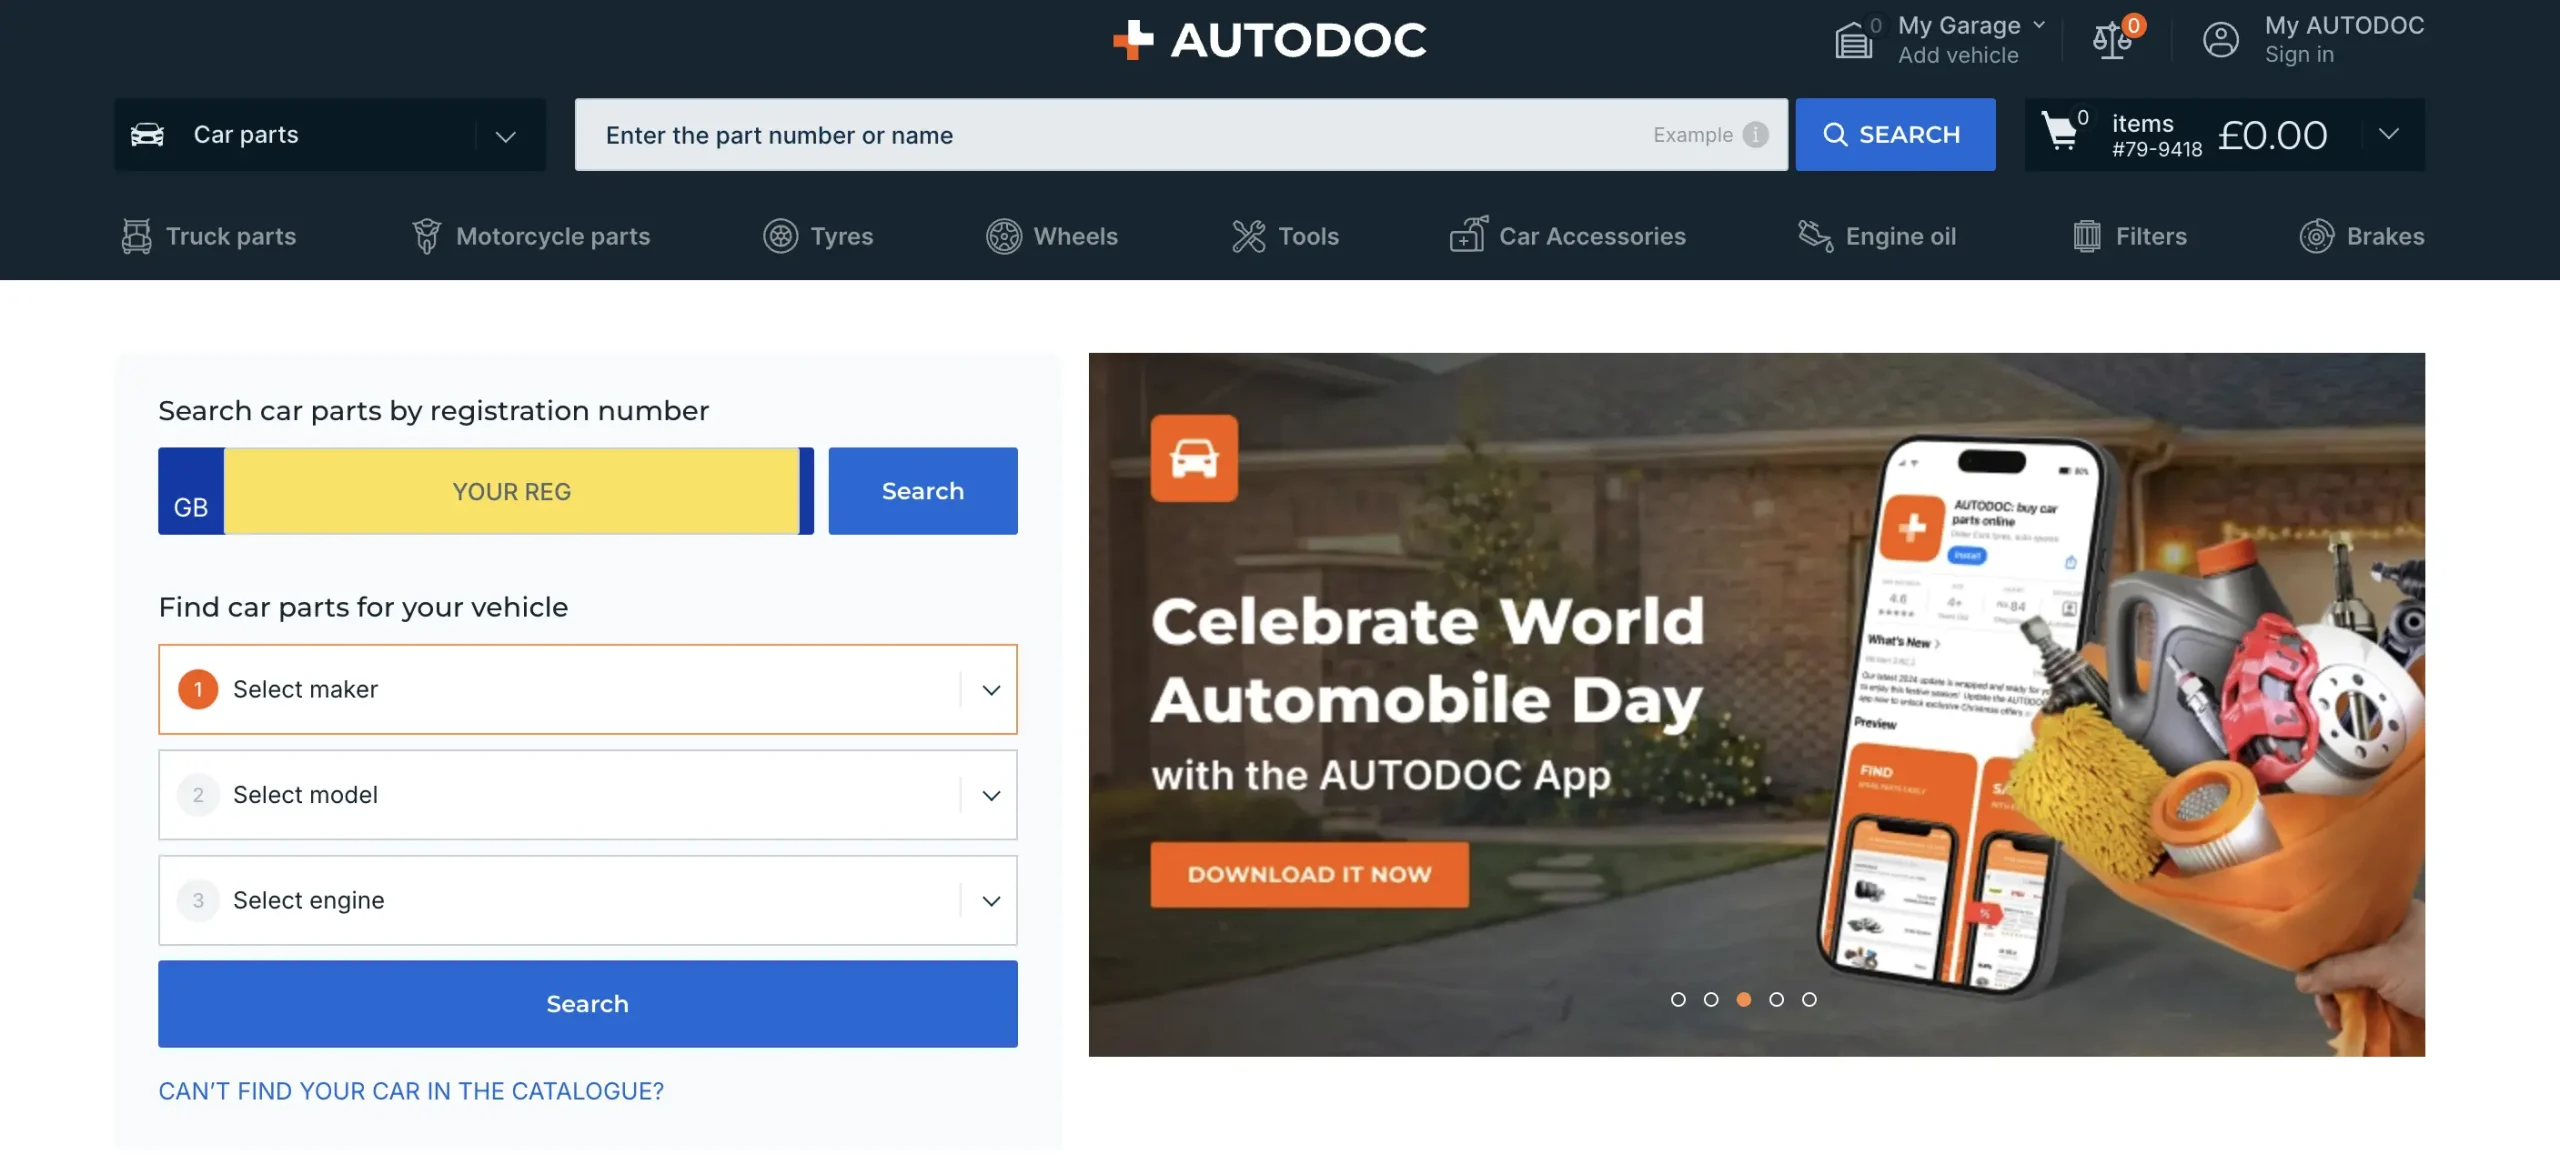The image size is (2560, 1155).
Task: Click the Example info icon in search bar
Action: (x=1755, y=134)
